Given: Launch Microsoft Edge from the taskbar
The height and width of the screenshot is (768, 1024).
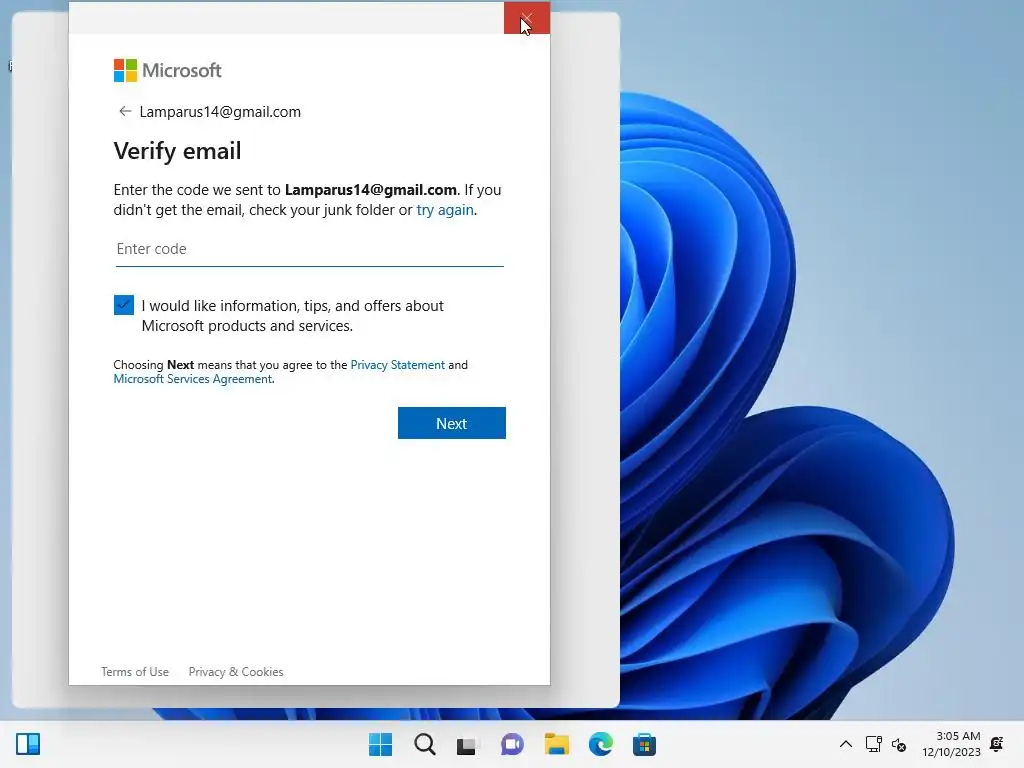Looking at the screenshot, I should 600,744.
